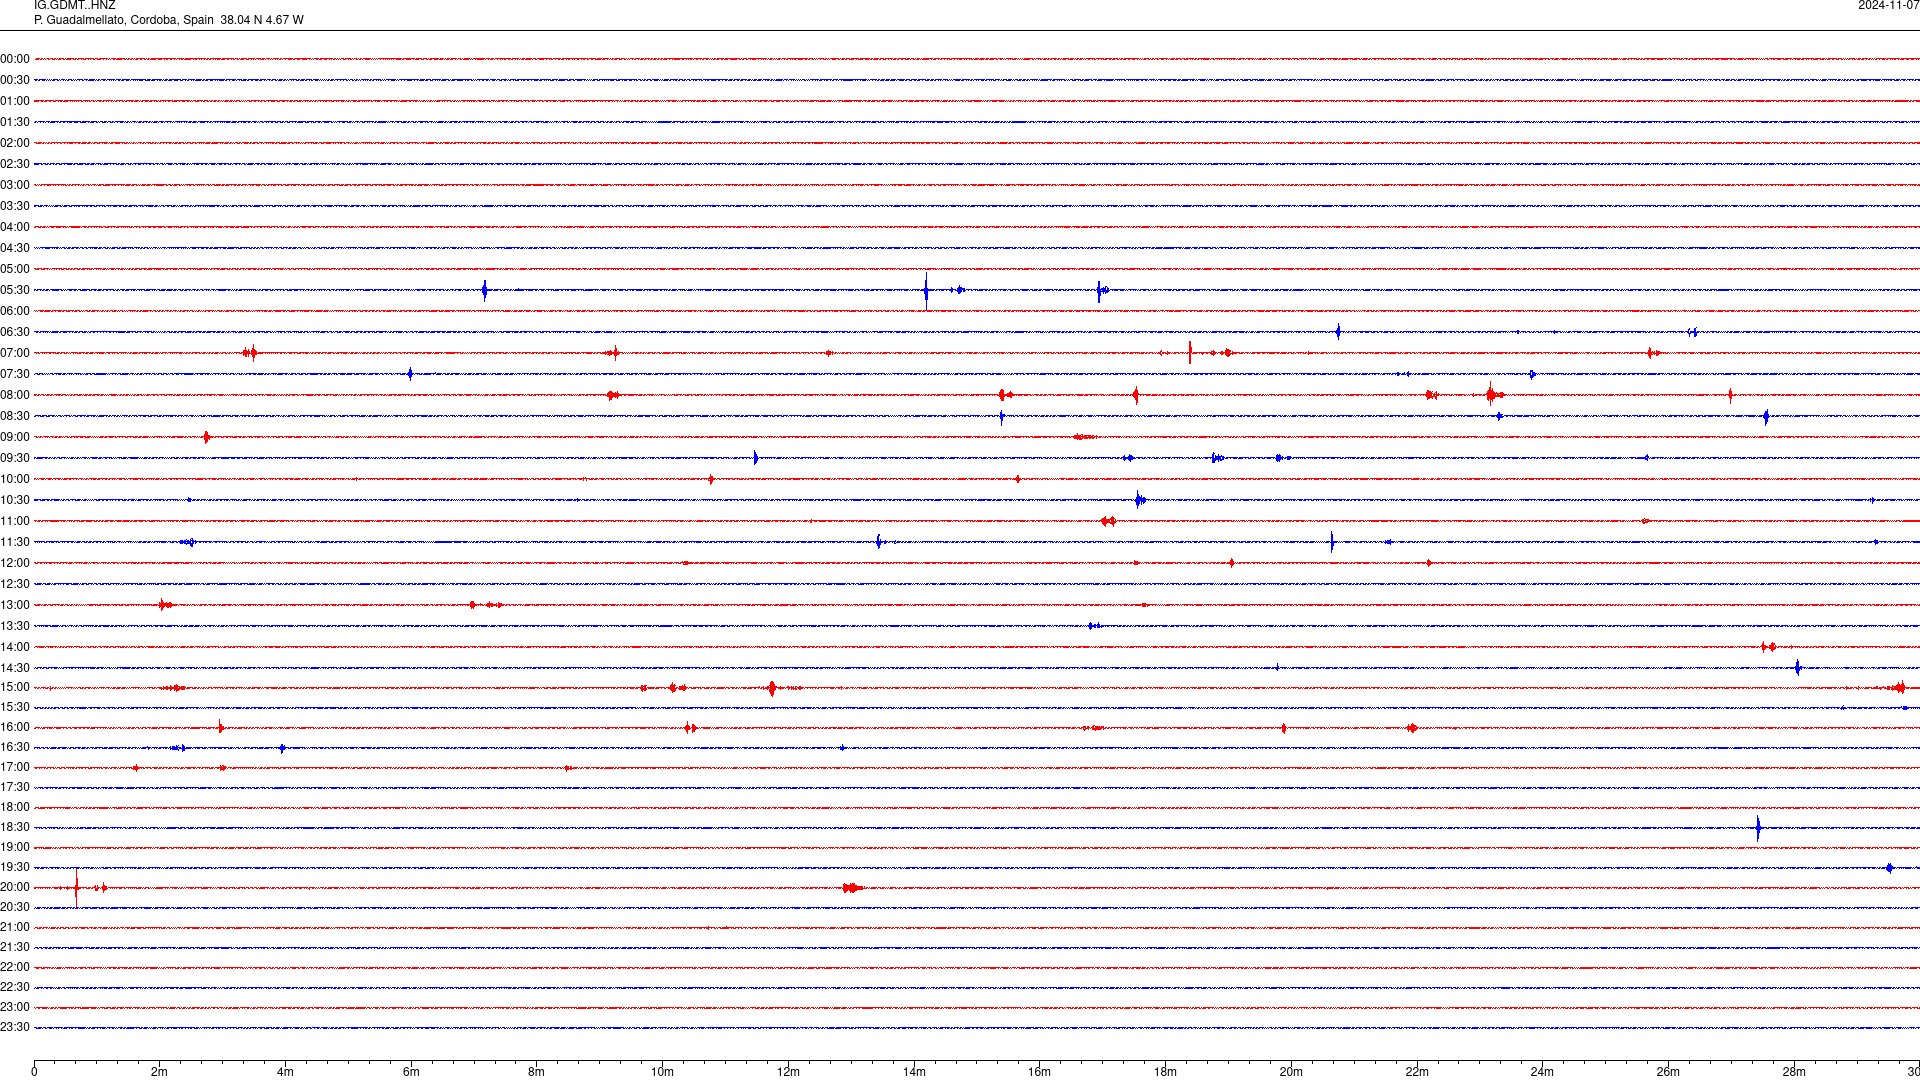Image resolution: width=1920 pixels, height=1080 pixels.
Task: Select the 05:00 time row label
Action: coord(15,269)
